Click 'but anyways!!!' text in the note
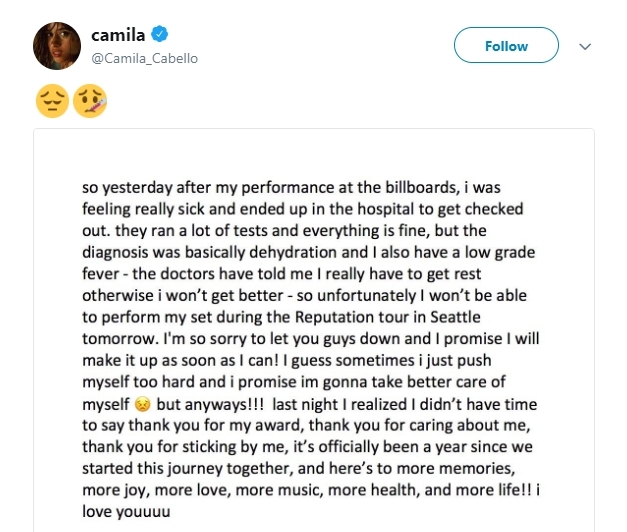Image resolution: width=627 pixels, height=532 pixels. [210, 404]
